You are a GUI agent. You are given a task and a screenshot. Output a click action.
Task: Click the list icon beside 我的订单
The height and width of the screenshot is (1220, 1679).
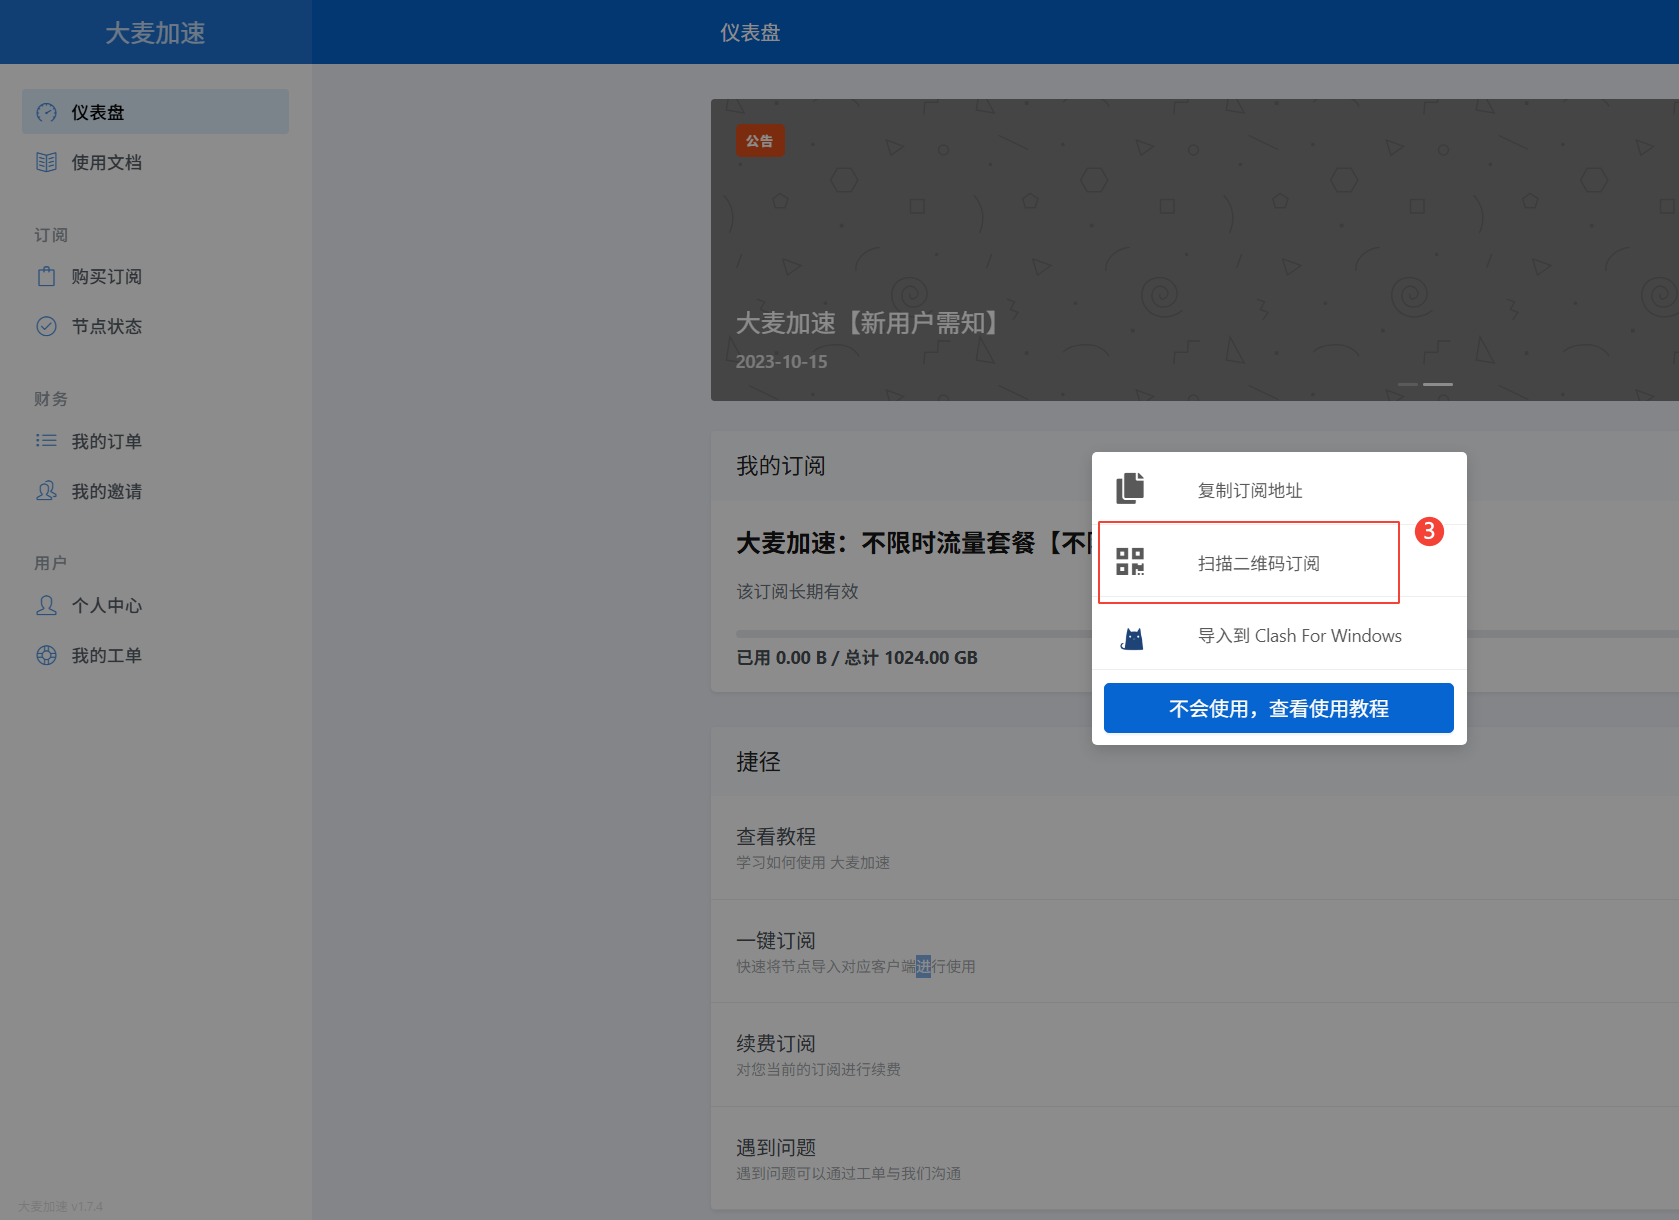click(46, 441)
